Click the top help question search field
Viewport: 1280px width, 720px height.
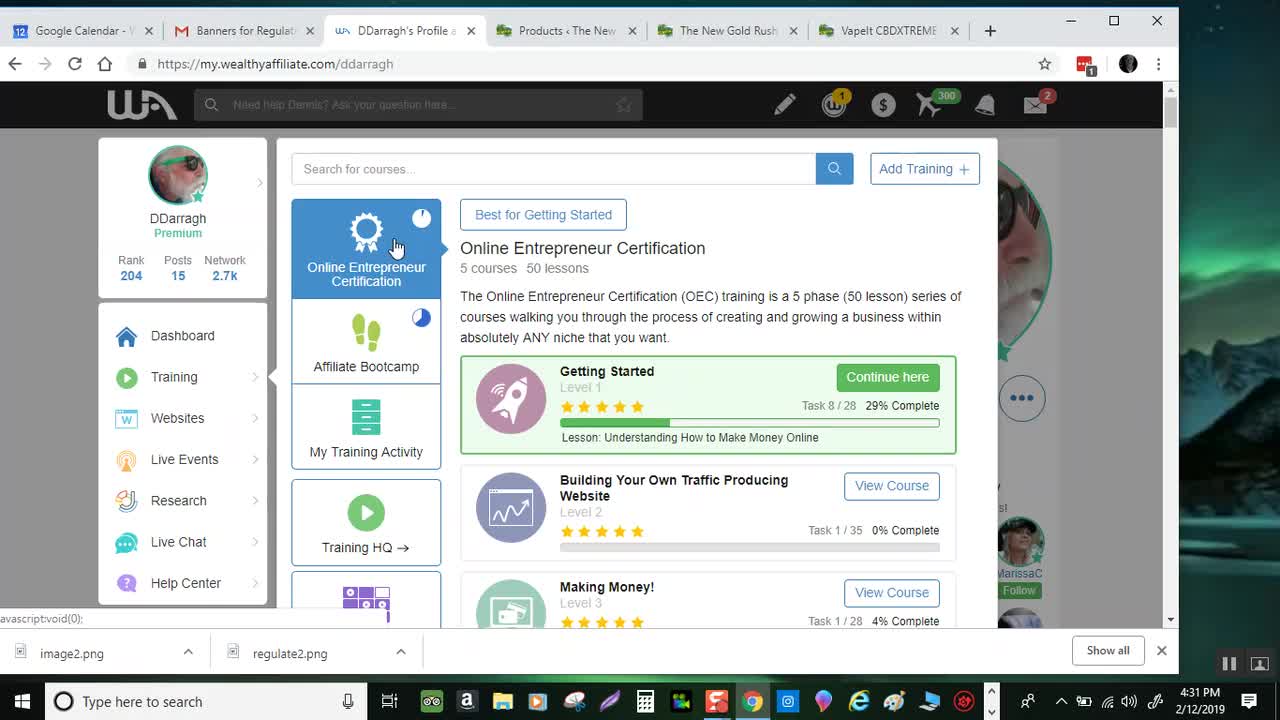click(418, 105)
